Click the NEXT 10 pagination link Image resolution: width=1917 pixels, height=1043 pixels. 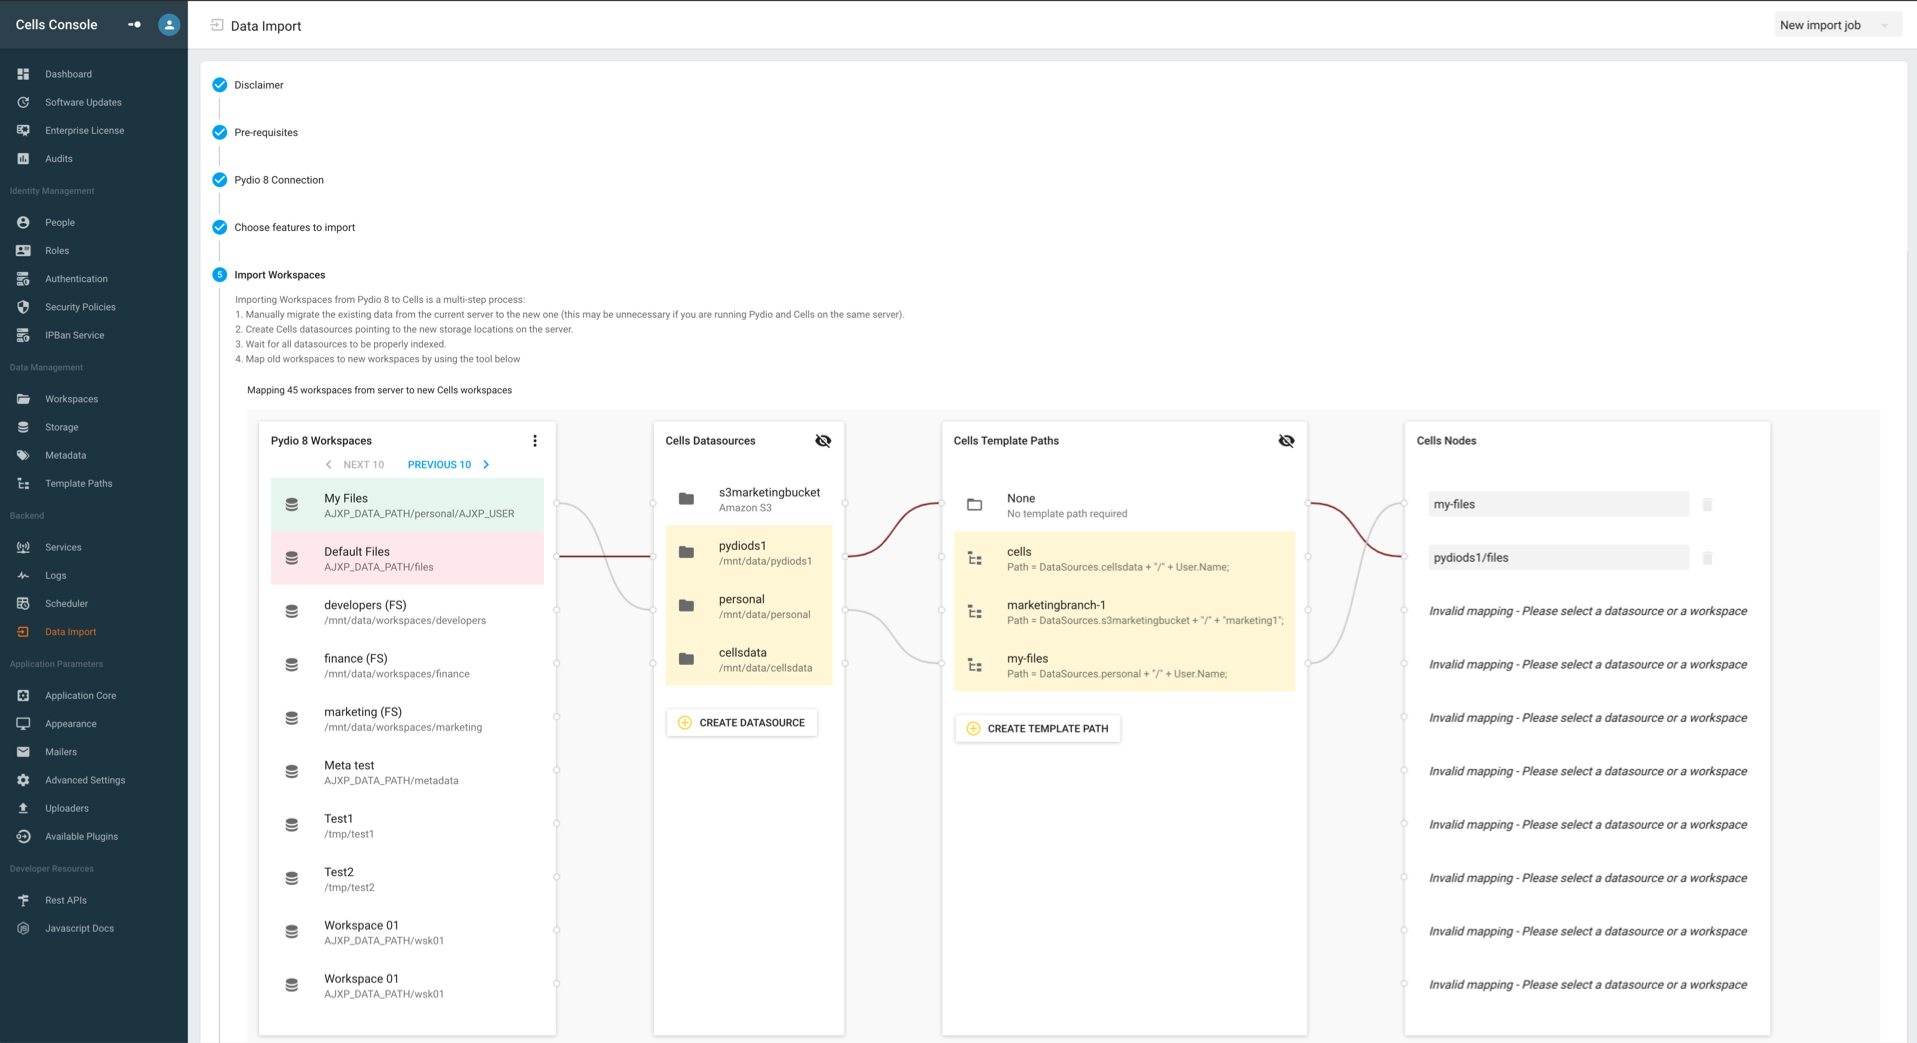pos(363,465)
